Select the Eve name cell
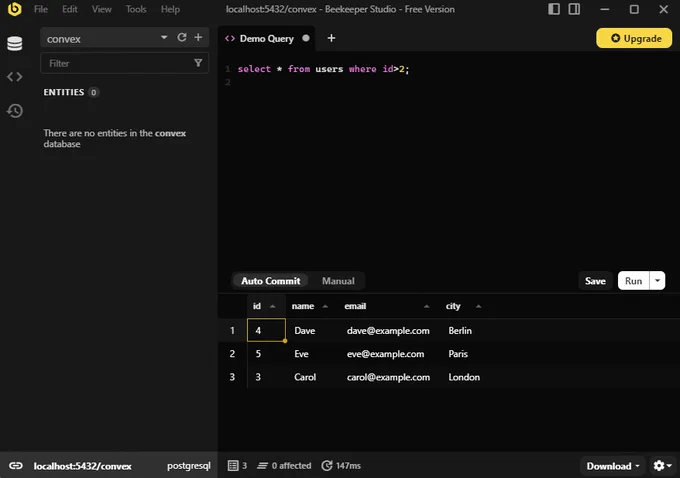Viewport: 680px width, 478px height. tap(311, 354)
